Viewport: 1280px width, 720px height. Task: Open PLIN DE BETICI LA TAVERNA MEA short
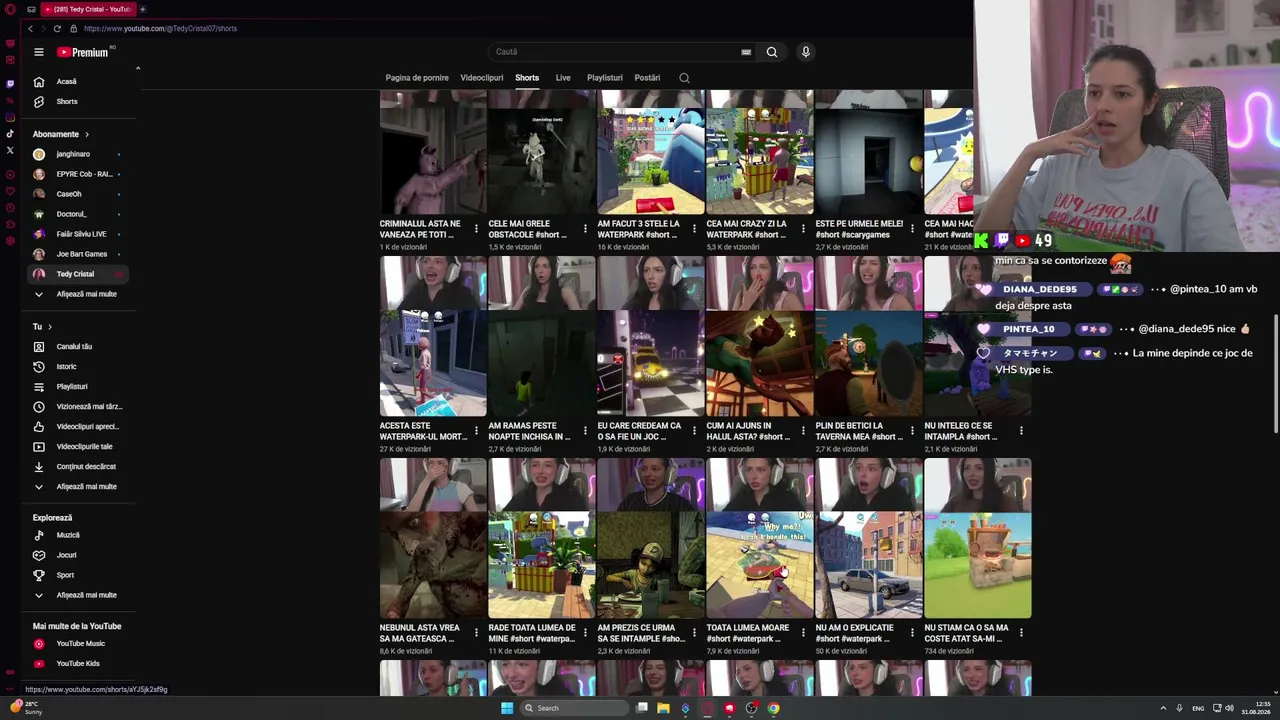pos(869,336)
